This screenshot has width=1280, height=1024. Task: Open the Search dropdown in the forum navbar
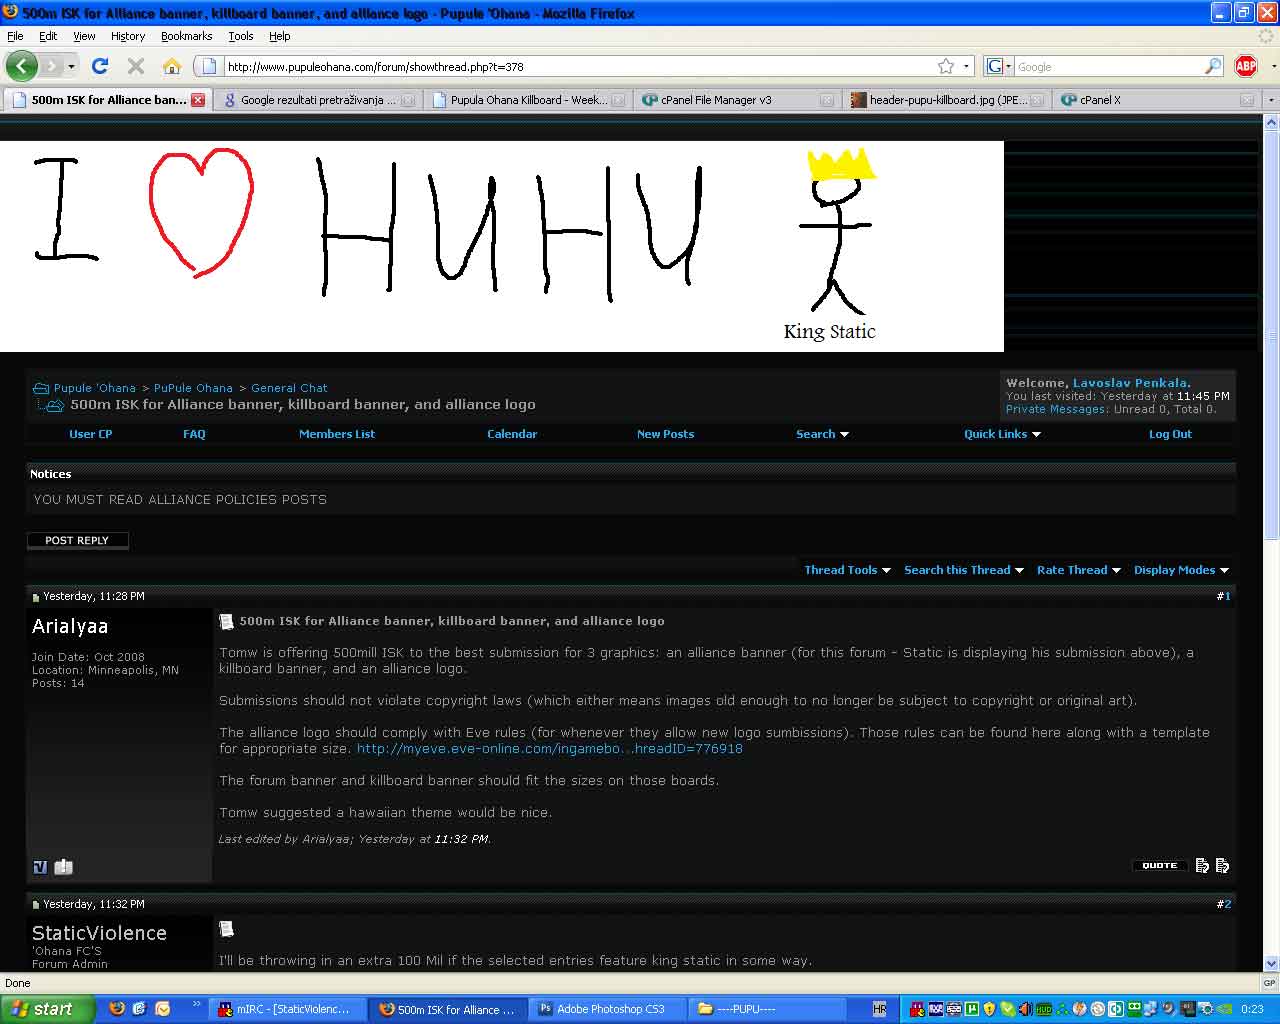(x=822, y=434)
